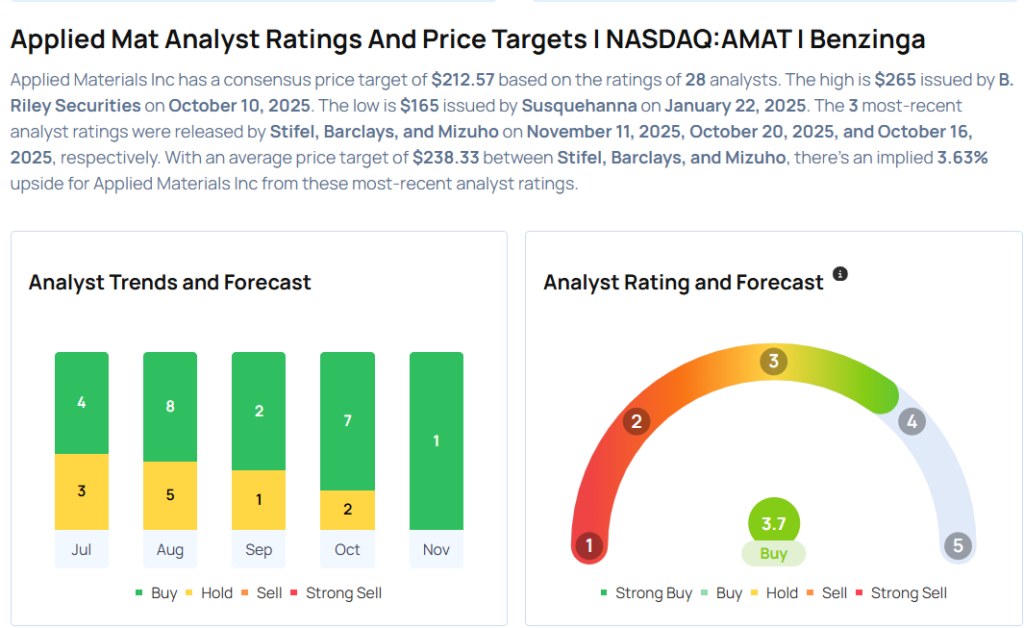Toggle Strong Sell legend under the rating gauge
This screenshot has width=1024, height=628.
[901, 593]
